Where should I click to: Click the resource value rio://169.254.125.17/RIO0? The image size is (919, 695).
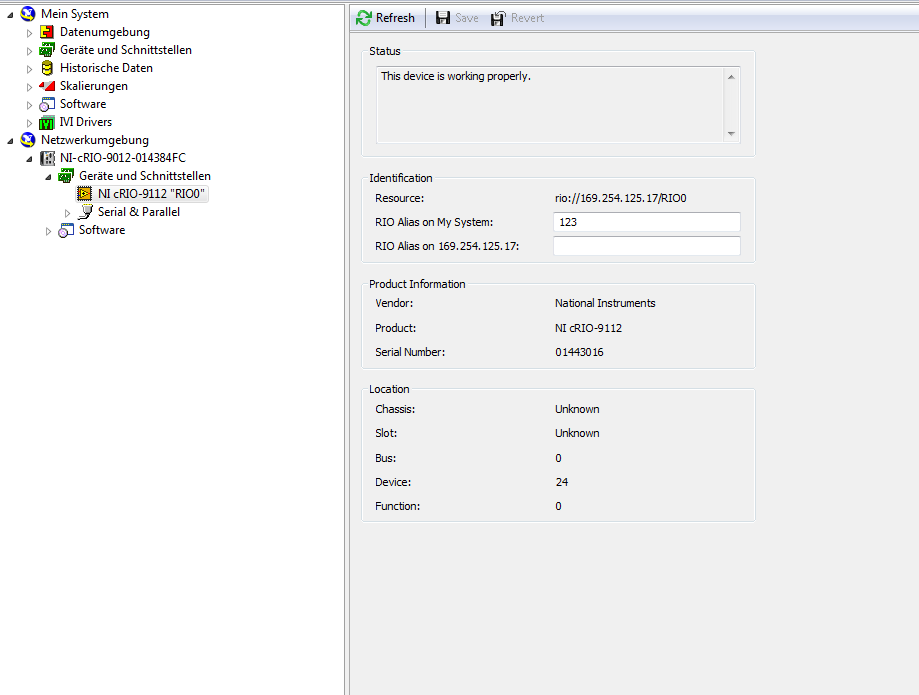[621, 198]
